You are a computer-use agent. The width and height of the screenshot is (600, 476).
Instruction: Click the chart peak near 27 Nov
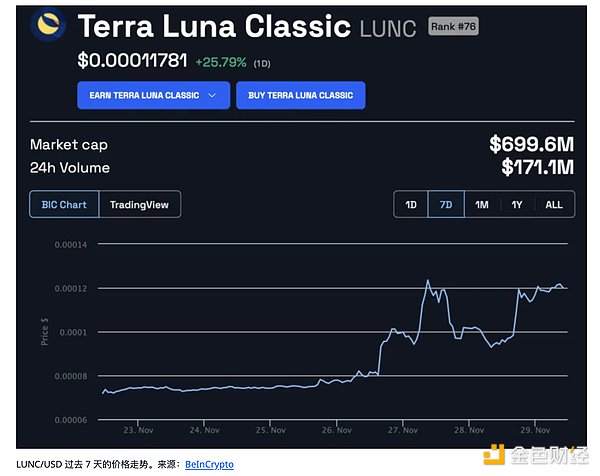pos(428,281)
